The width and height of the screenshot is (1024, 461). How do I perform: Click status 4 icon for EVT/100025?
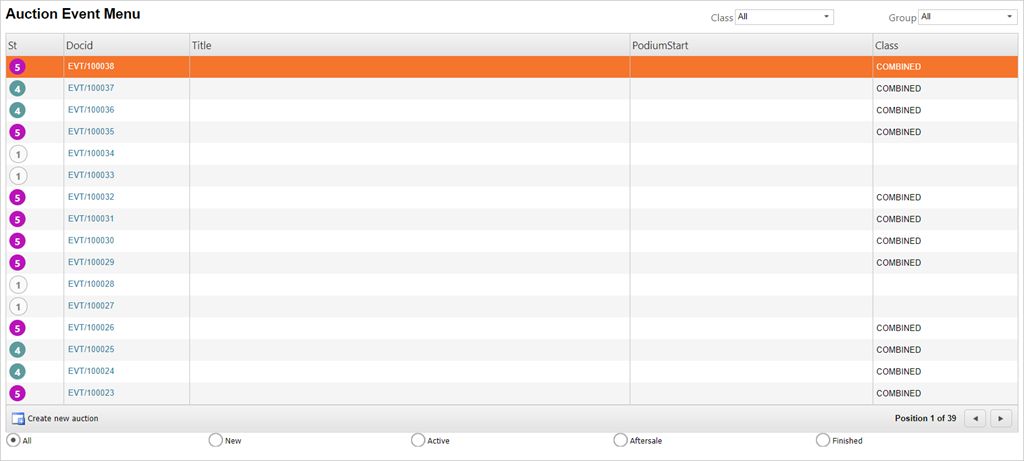point(17,350)
